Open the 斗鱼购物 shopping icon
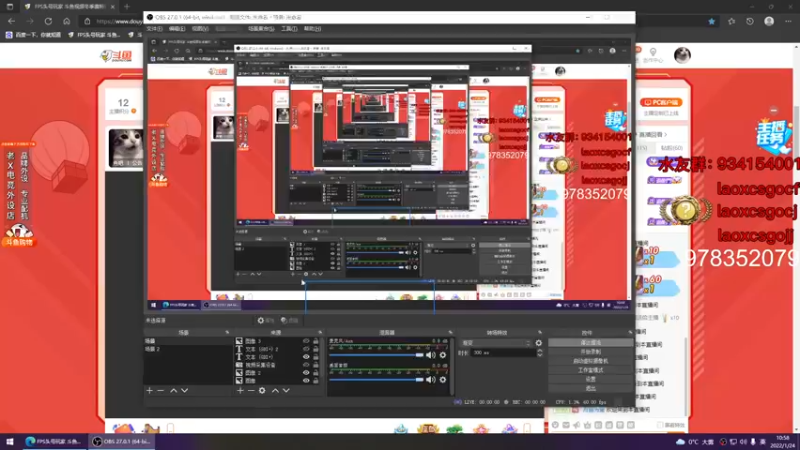Viewport: 800px width, 450px height. 19,236
